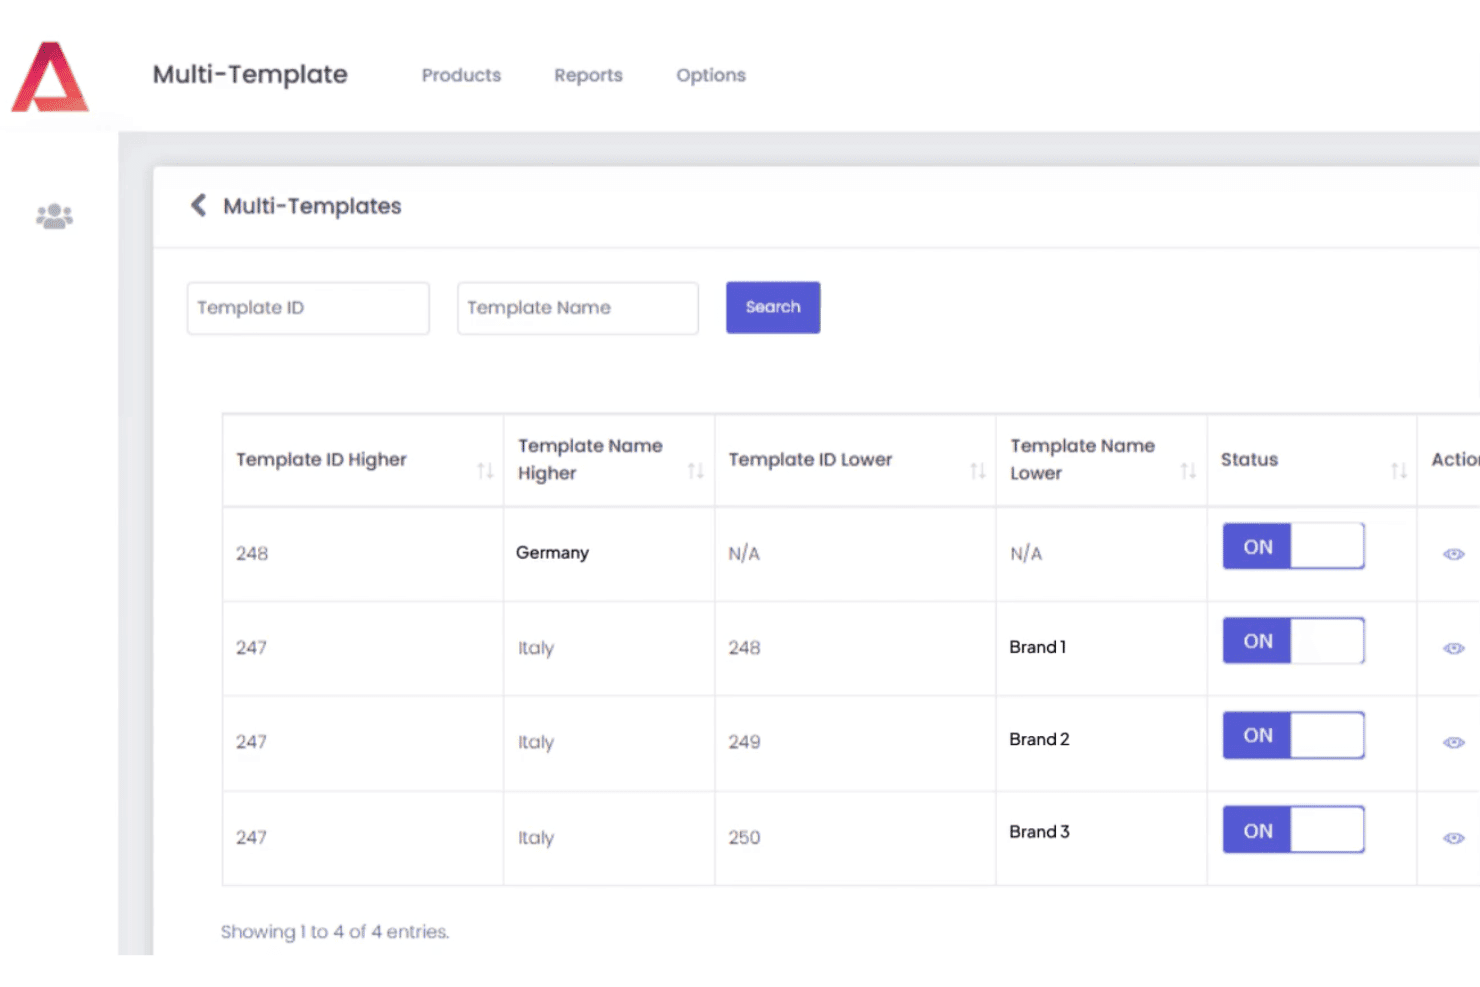The image size is (1480, 987).
Task: Click the Multi-Templates page heading
Action: 312,206
